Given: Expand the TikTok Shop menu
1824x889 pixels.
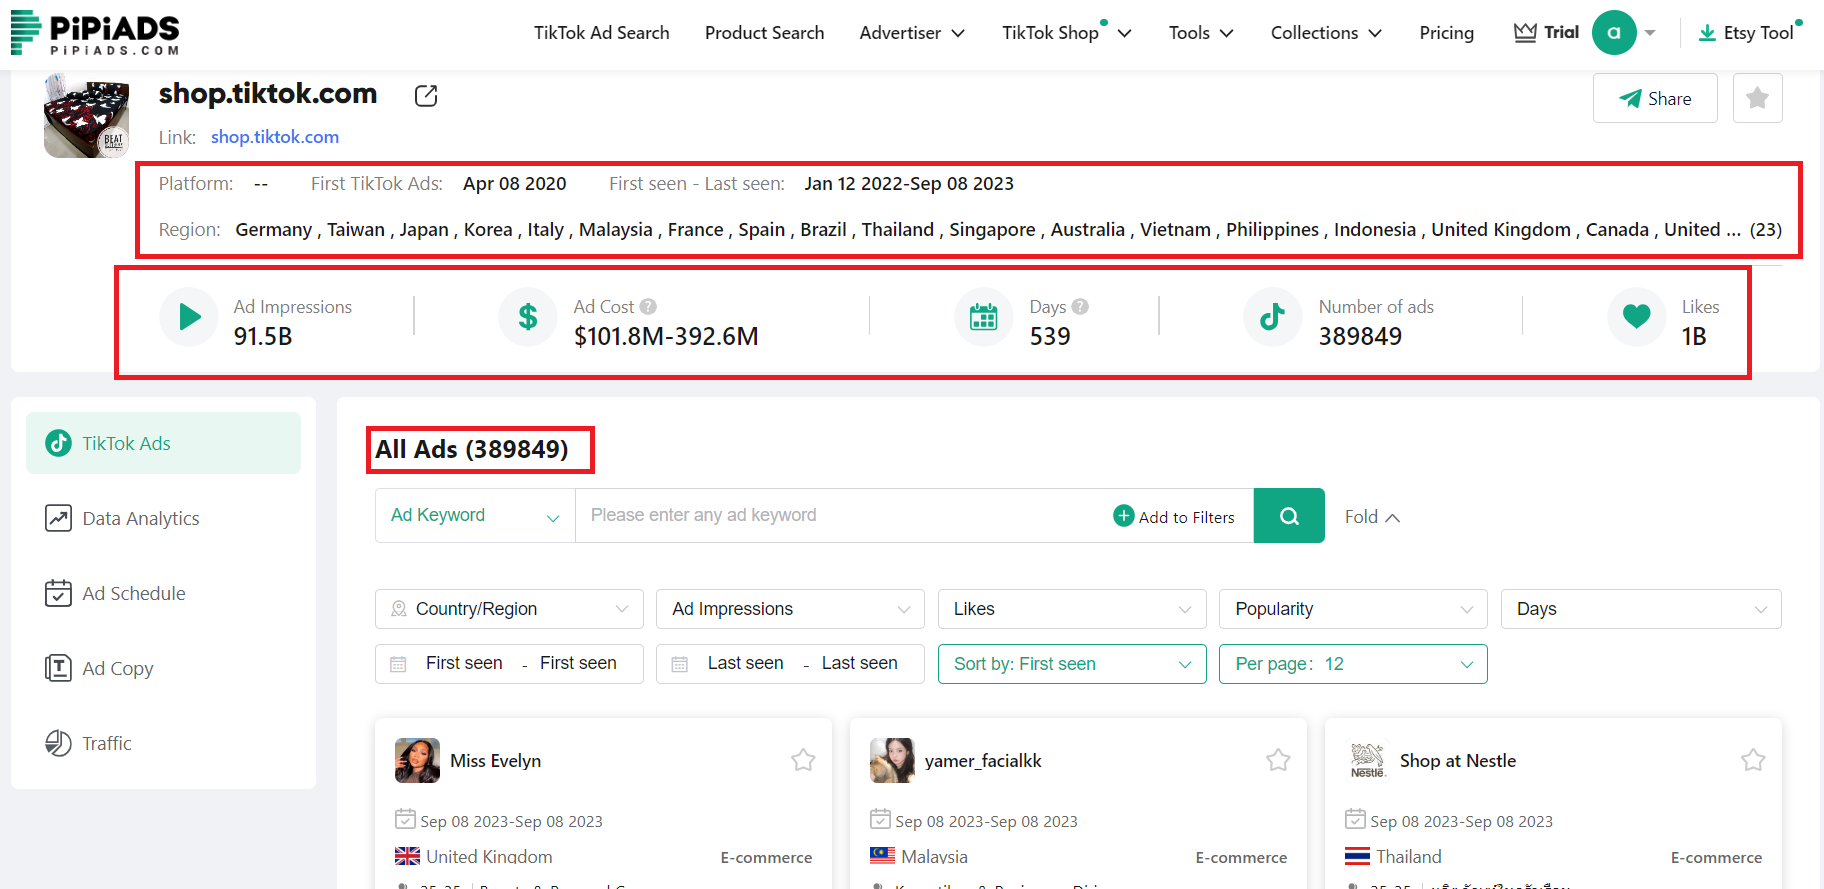Looking at the screenshot, I should [1066, 33].
